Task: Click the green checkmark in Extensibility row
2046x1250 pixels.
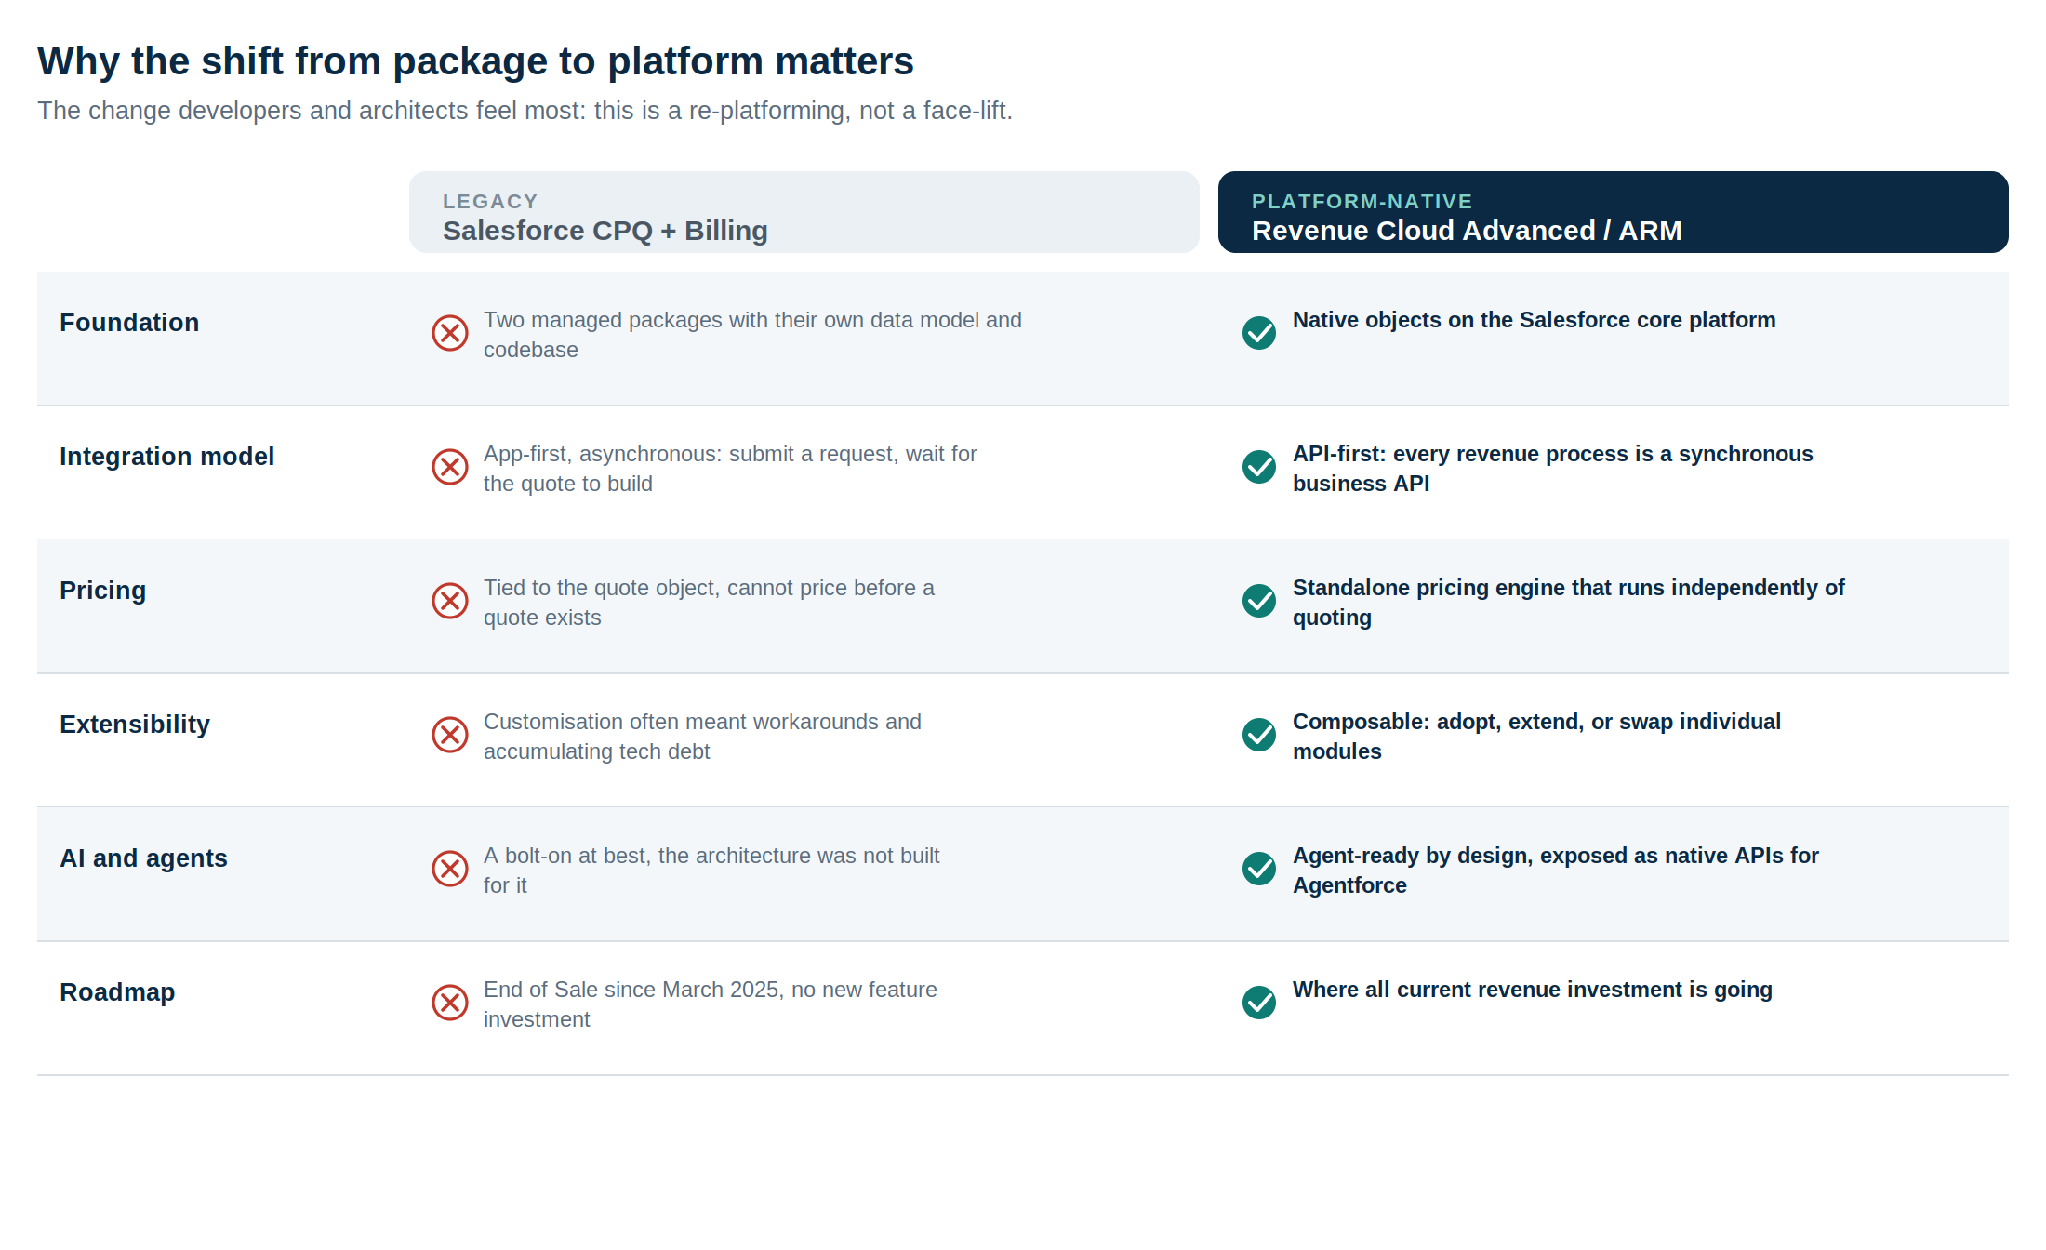Action: [x=1259, y=735]
